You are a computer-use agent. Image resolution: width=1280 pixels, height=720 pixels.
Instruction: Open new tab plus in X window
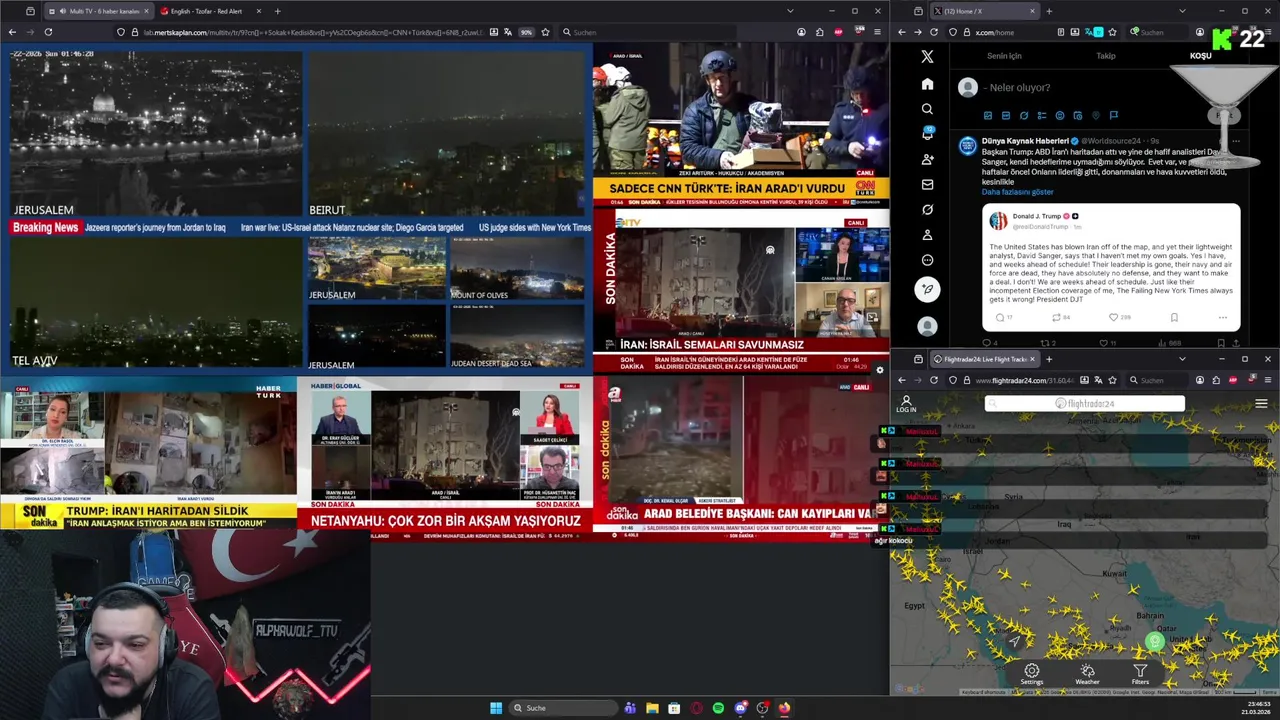click(x=1048, y=11)
